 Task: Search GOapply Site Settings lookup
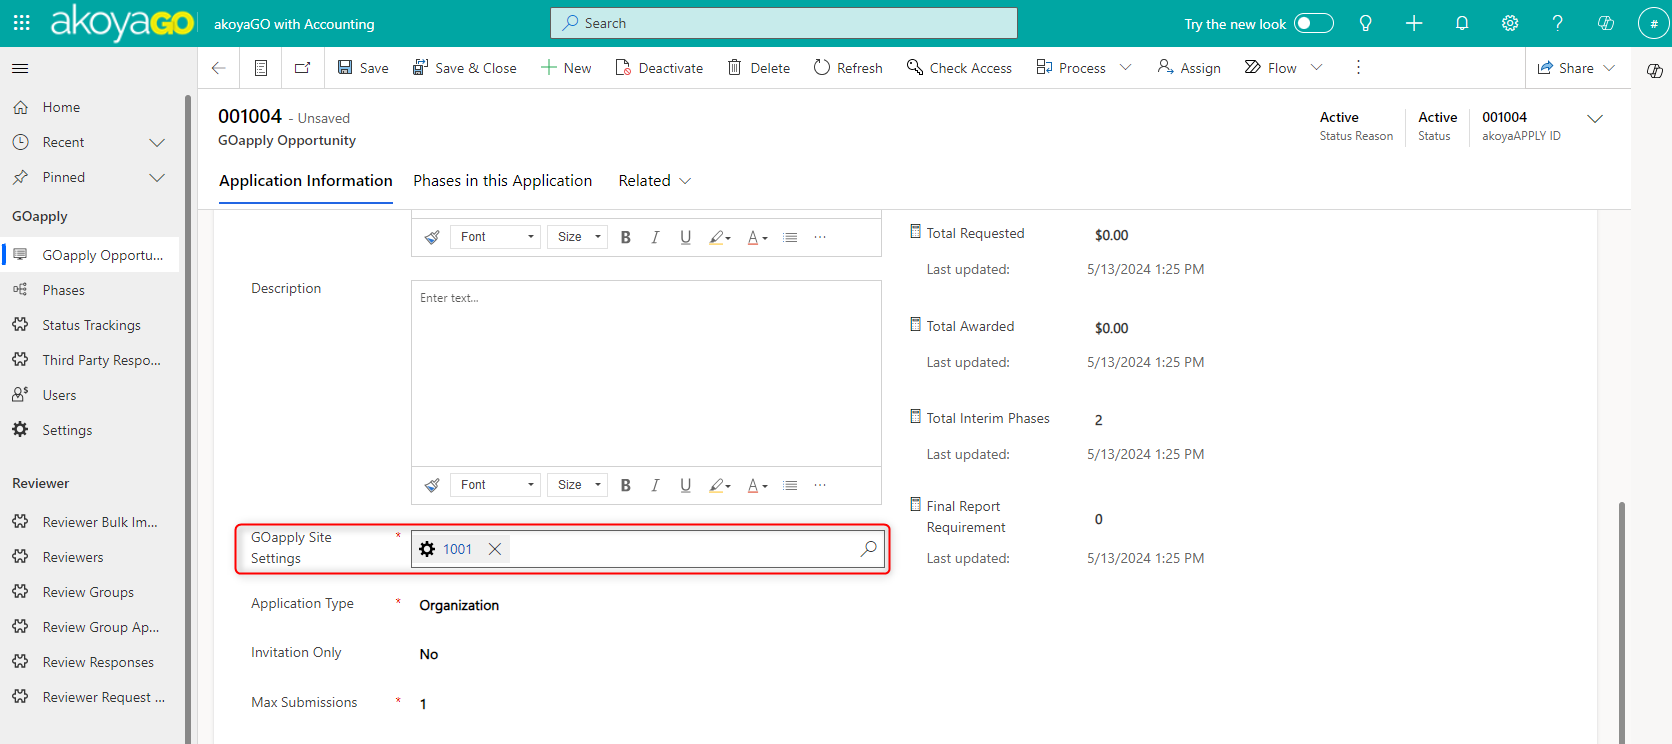point(869,549)
